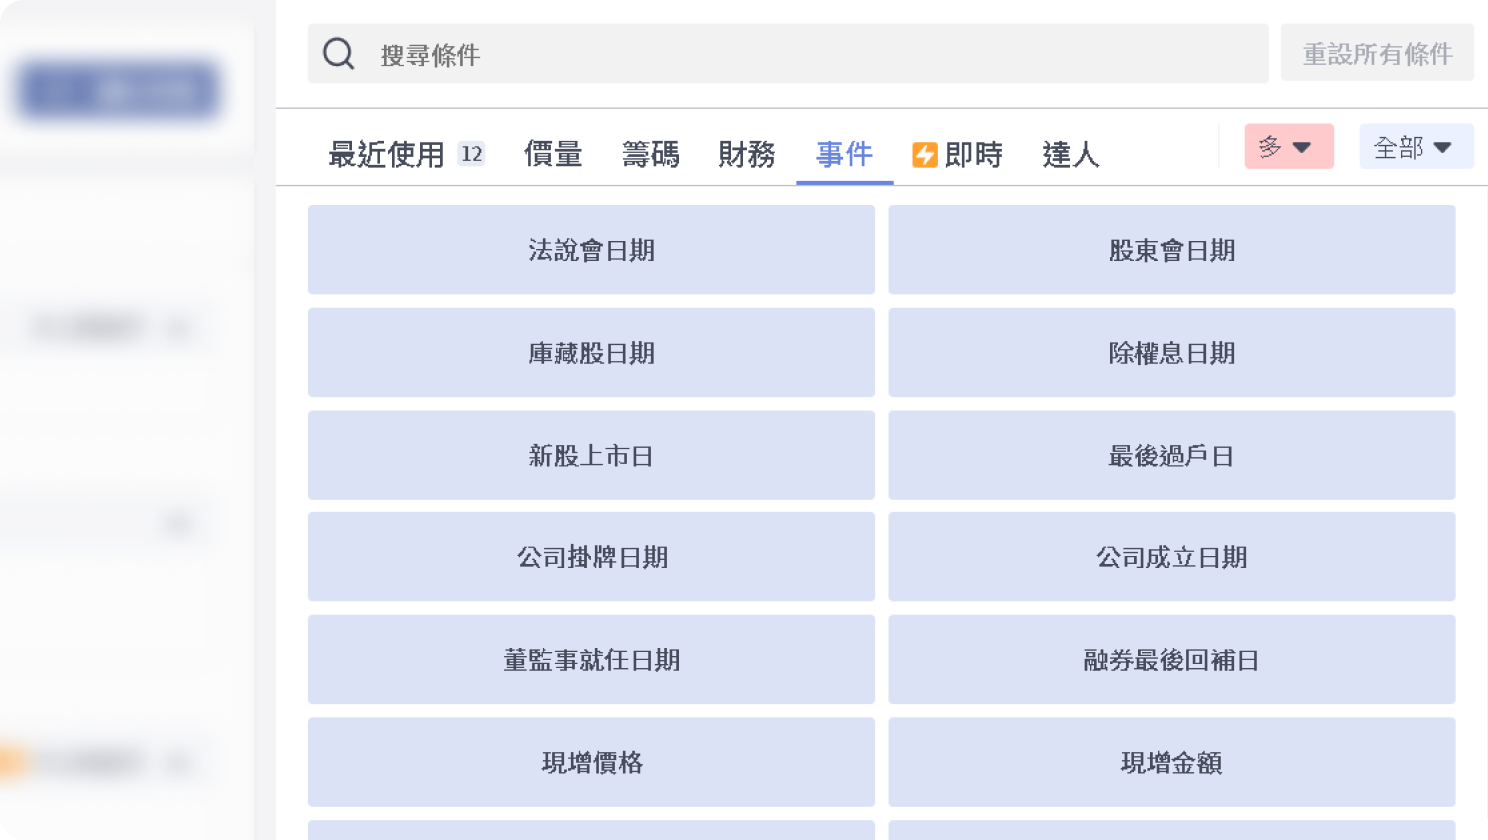Add the 除權息日期 condition

(1171, 353)
